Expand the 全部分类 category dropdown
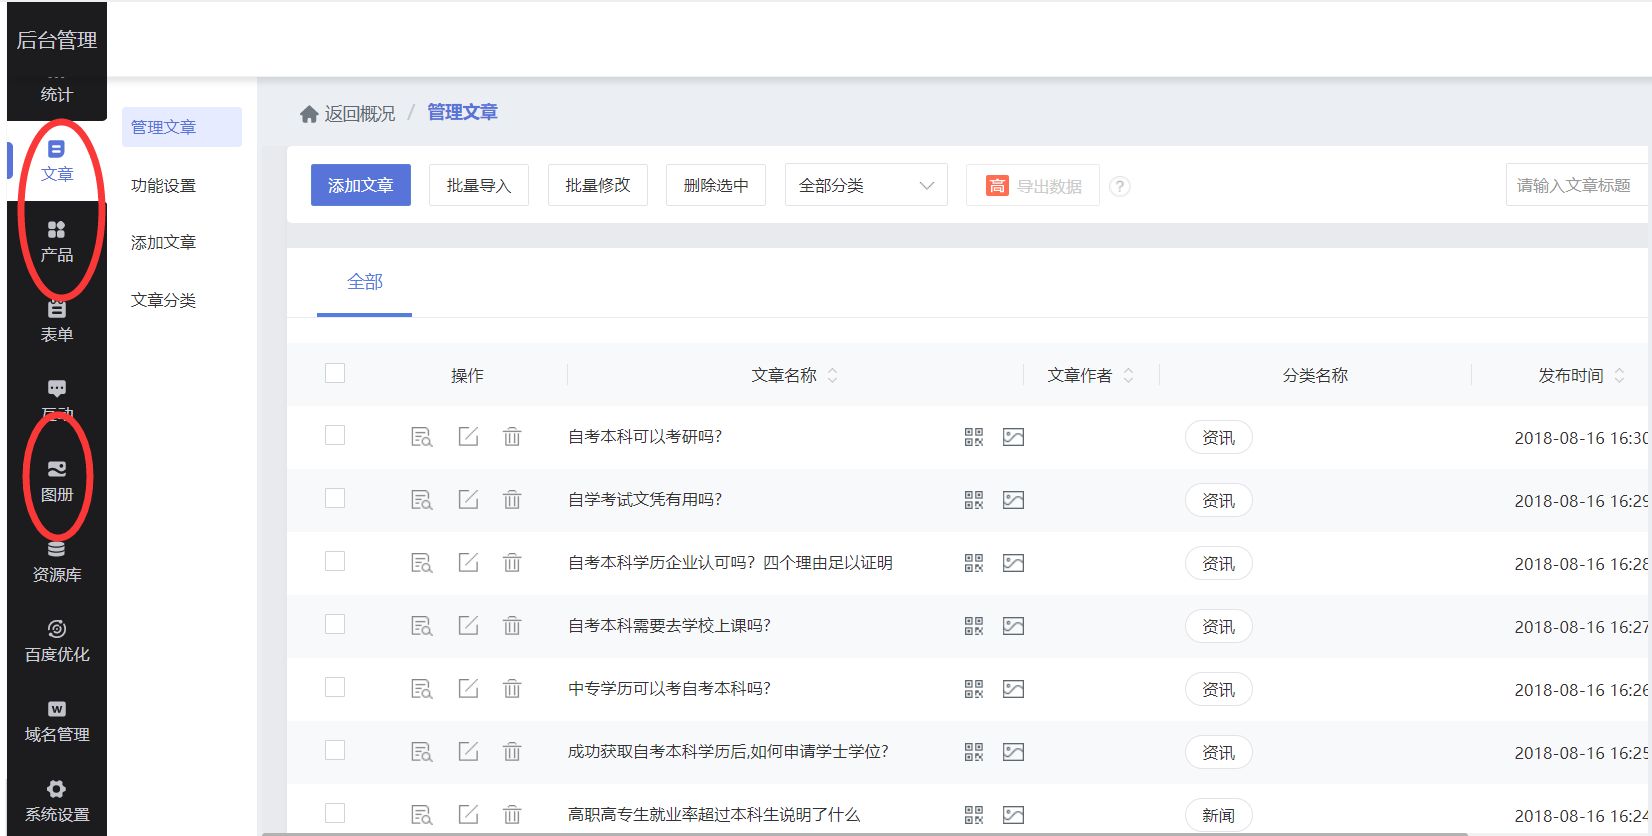The width and height of the screenshot is (1652, 836). [866, 186]
